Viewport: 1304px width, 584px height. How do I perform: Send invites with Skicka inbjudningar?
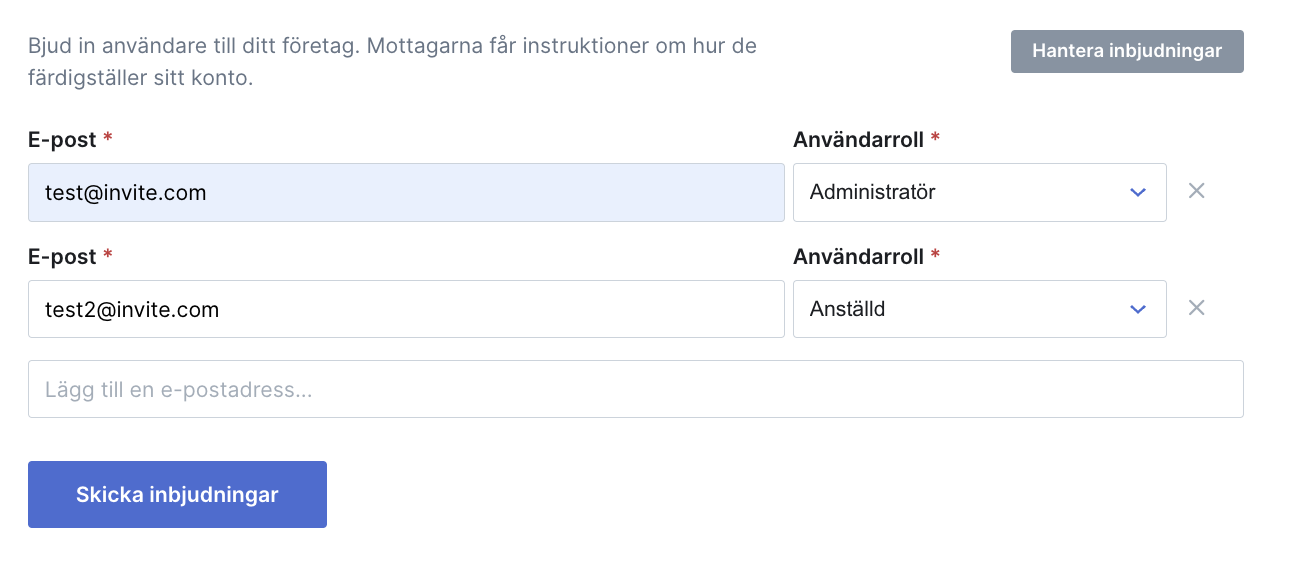point(177,494)
